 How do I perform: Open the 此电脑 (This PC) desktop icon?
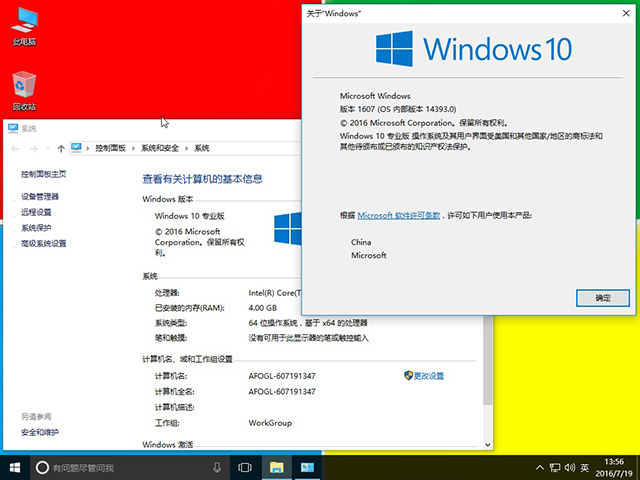coord(24,24)
